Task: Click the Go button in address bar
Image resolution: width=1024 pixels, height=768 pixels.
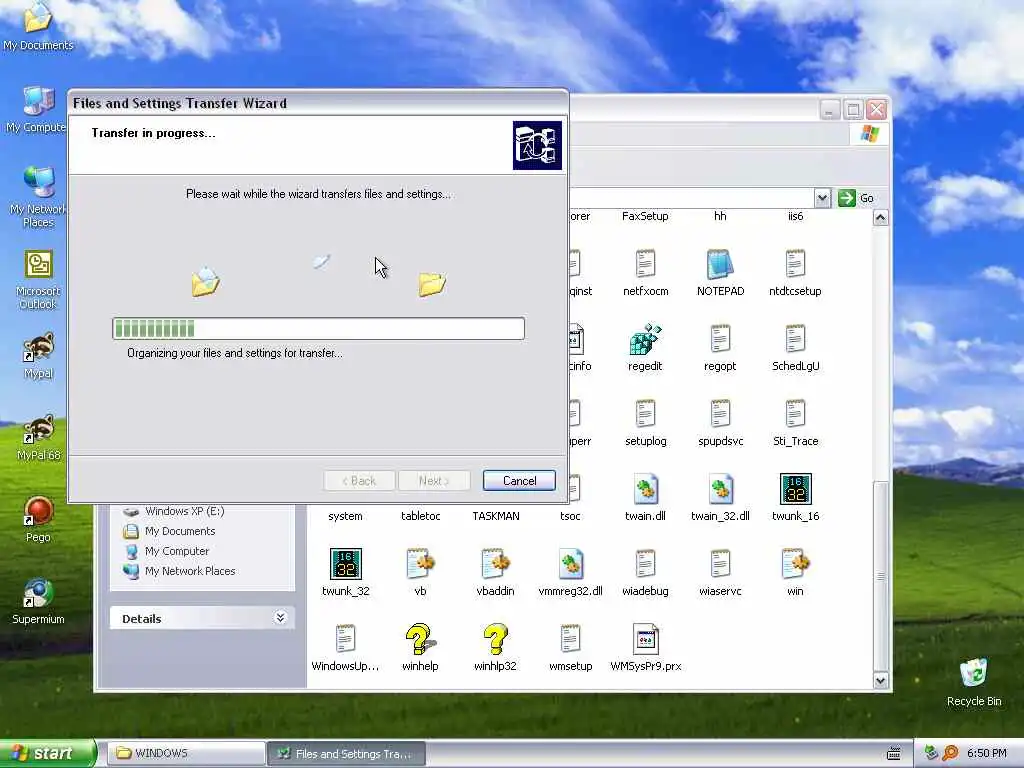Action: [x=856, y=198]
